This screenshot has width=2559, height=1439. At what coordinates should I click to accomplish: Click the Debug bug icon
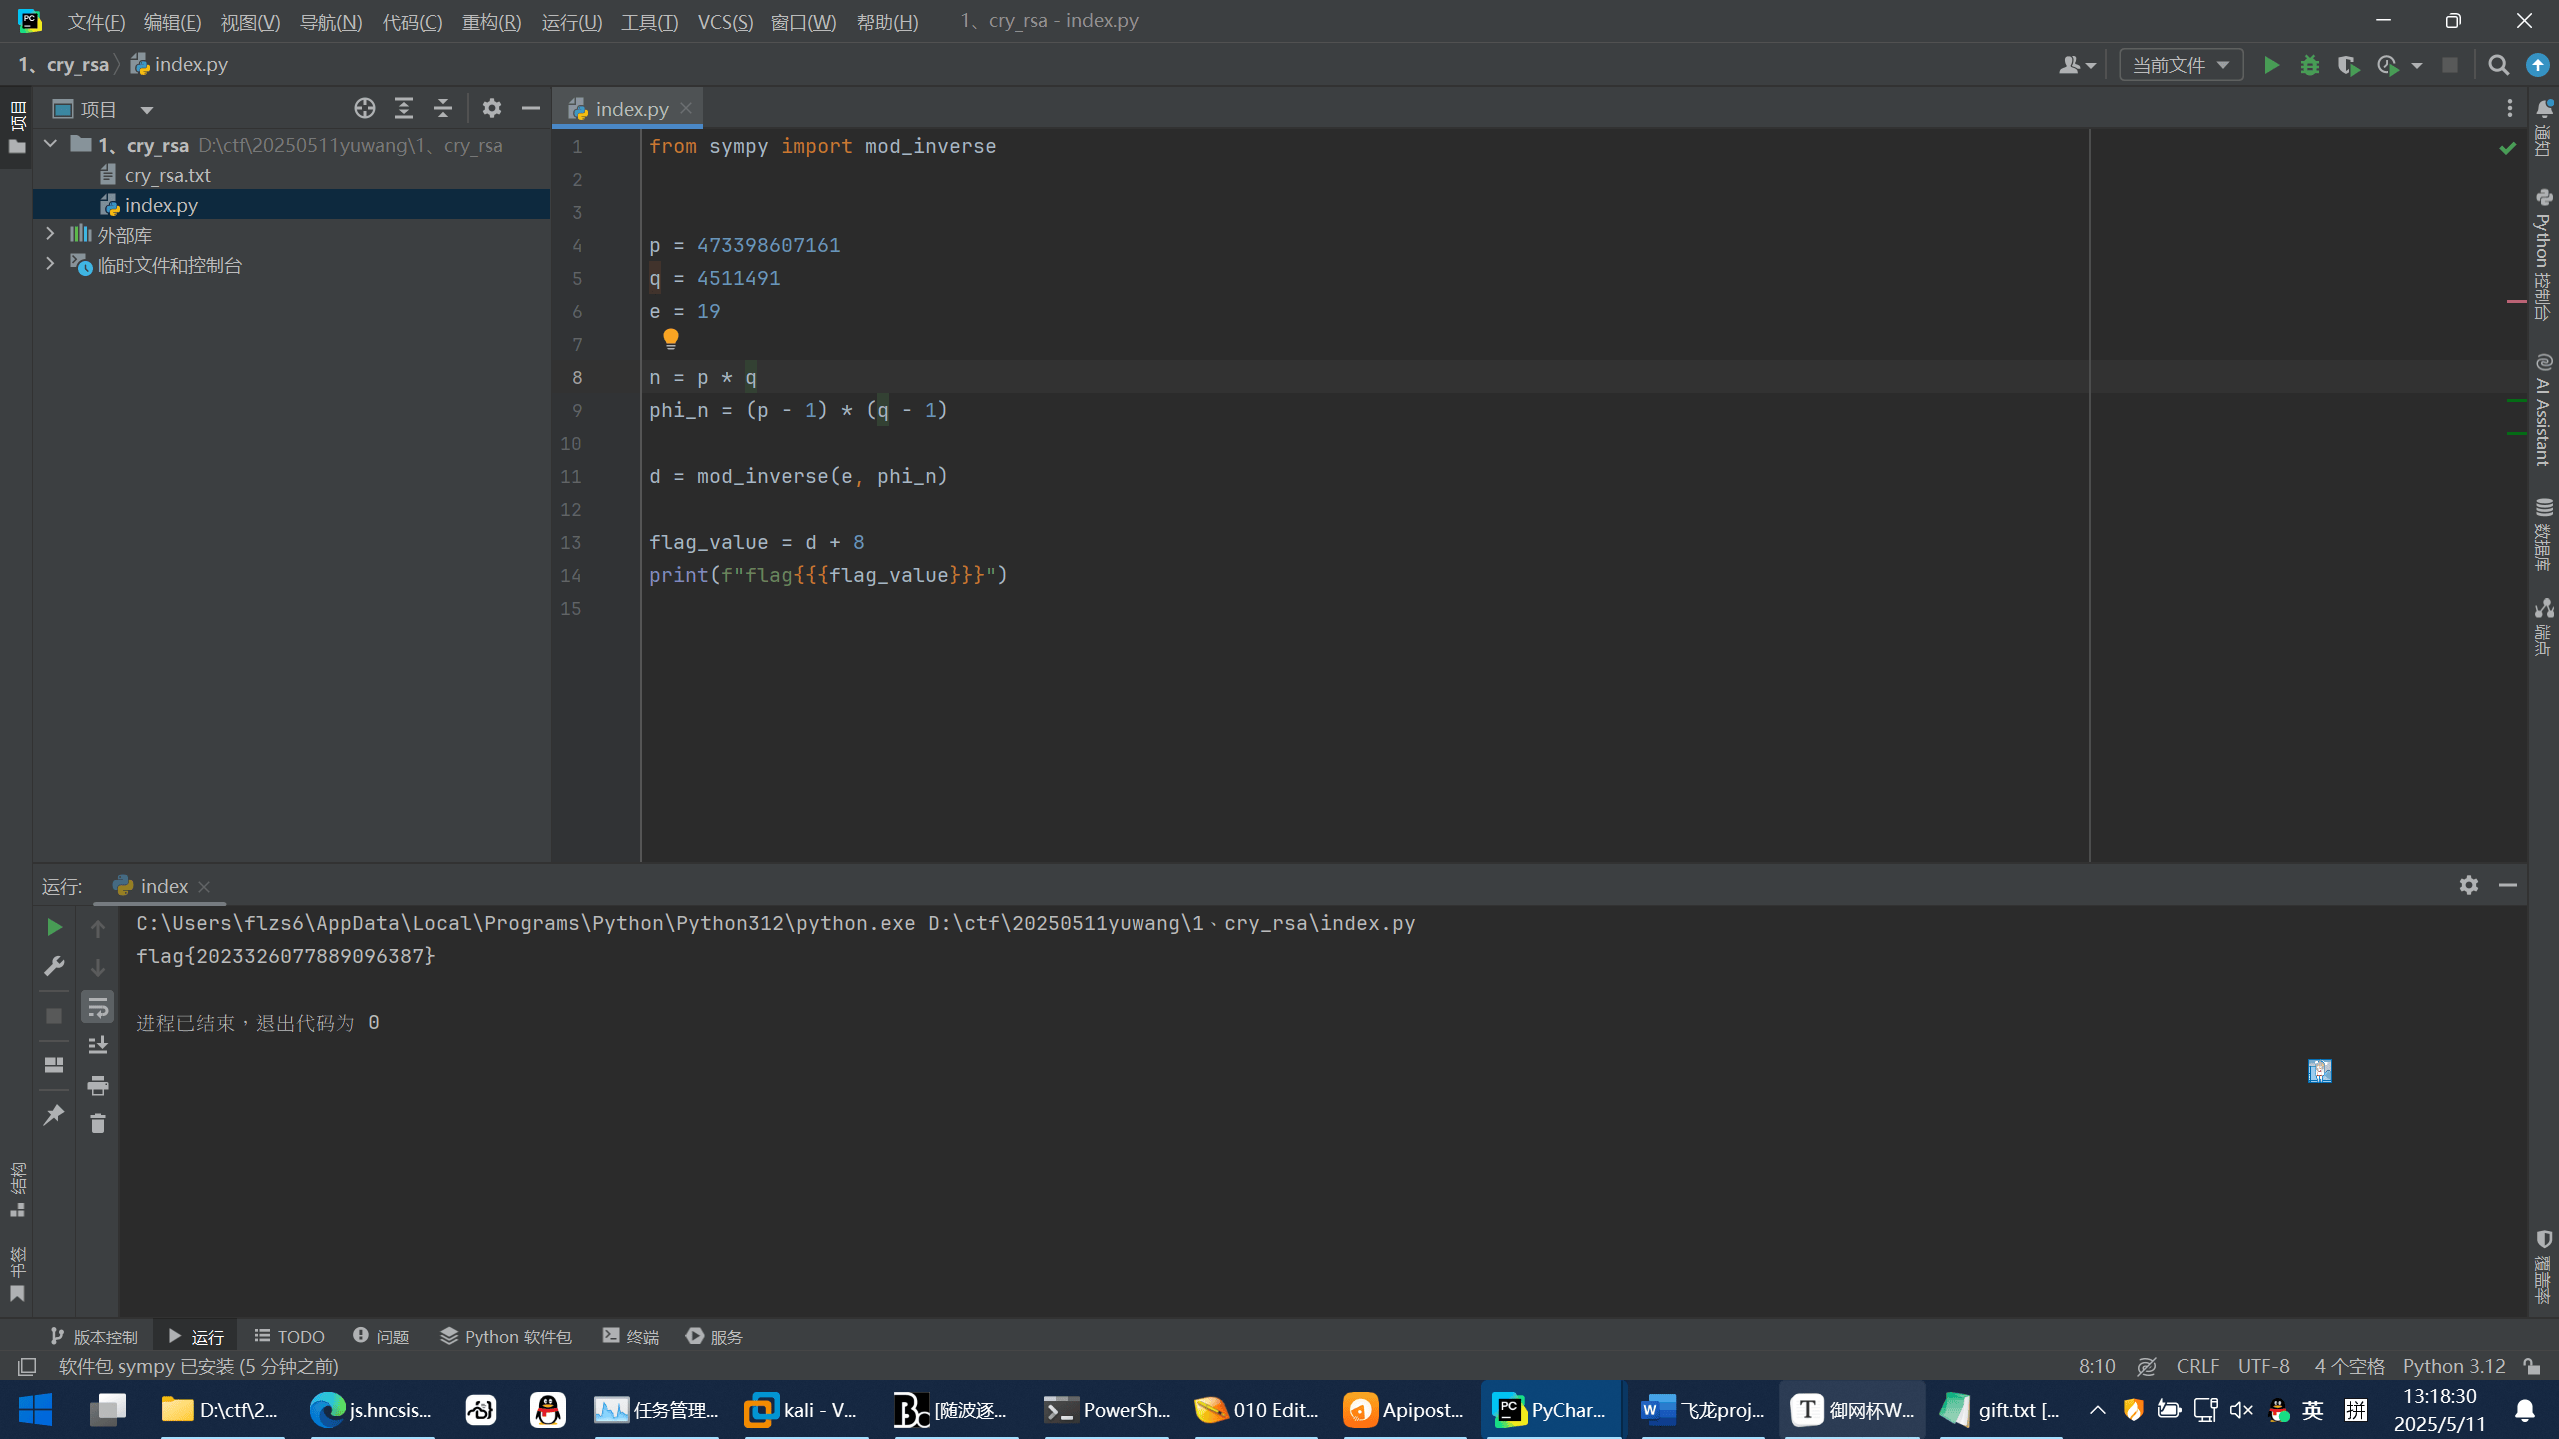click(x=2309, y=65)
